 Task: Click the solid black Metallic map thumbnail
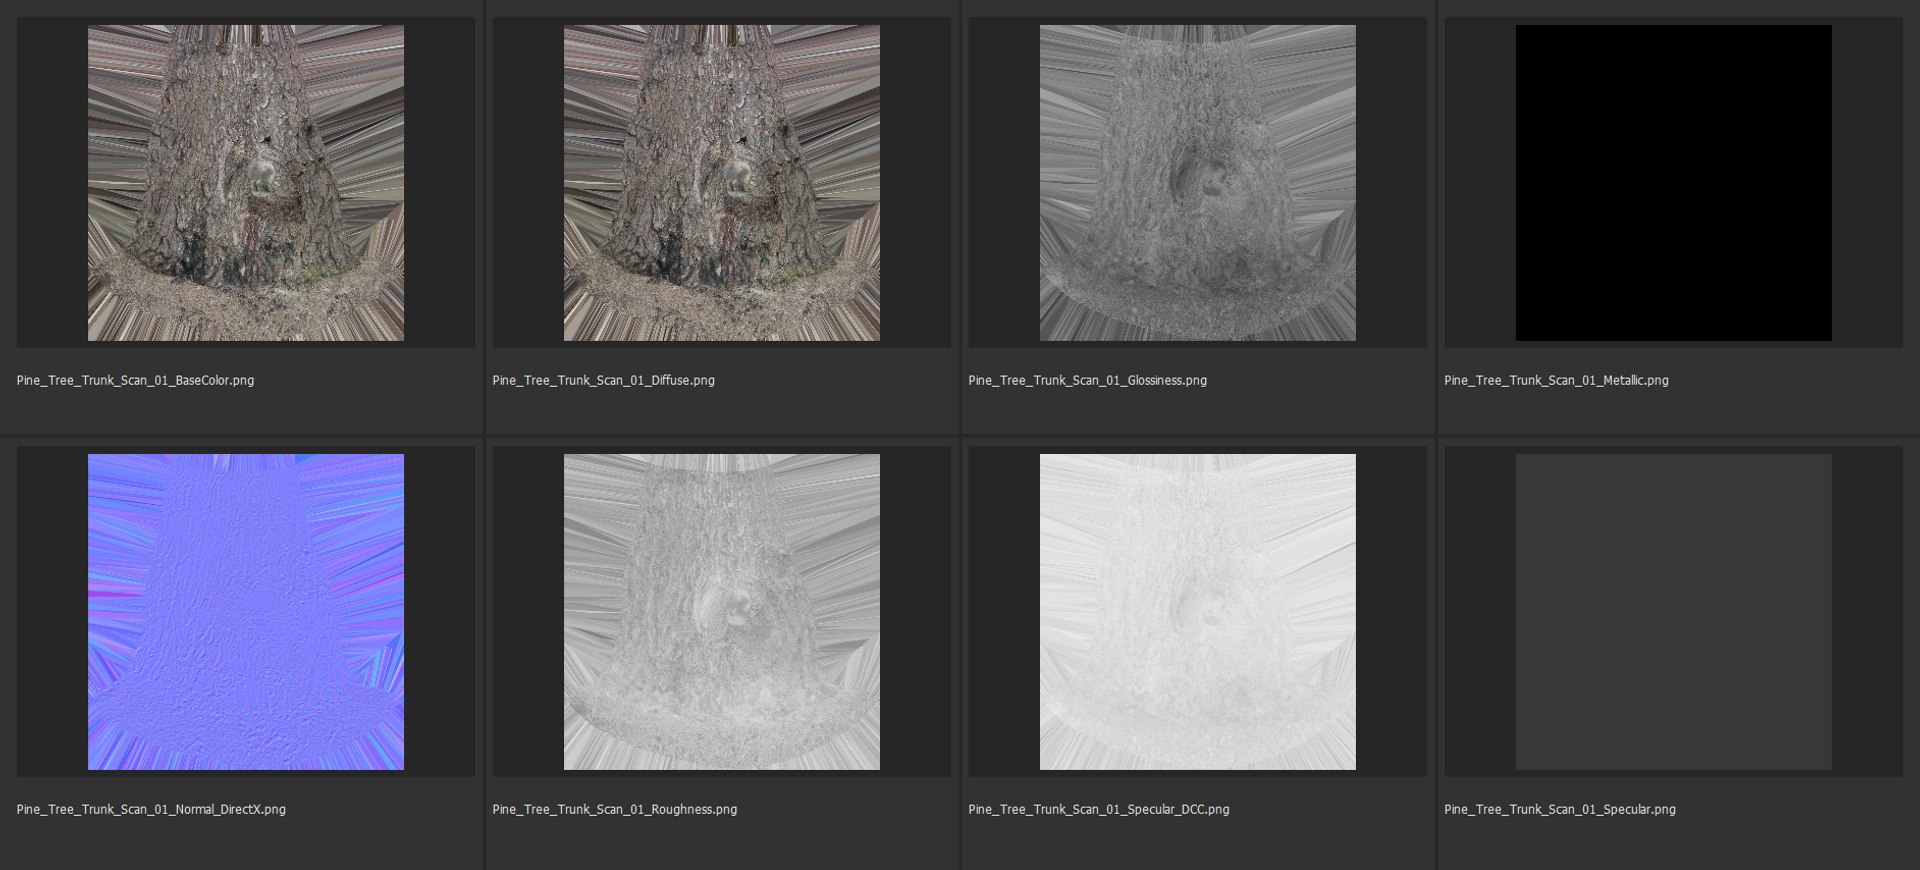tap(1674, 183)
